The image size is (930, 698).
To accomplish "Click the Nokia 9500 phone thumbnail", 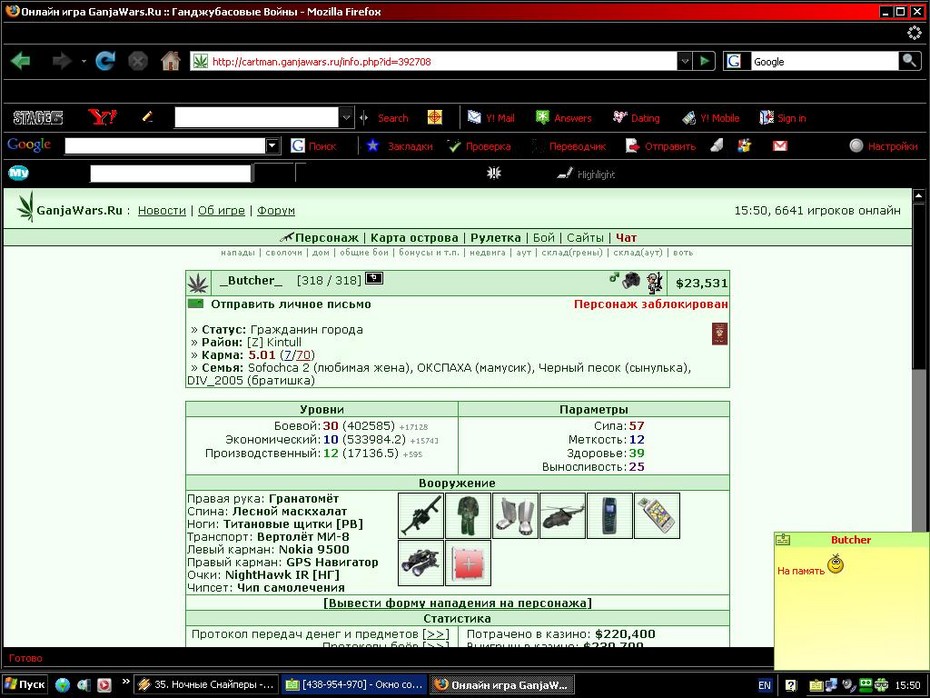I will (610, 515).
